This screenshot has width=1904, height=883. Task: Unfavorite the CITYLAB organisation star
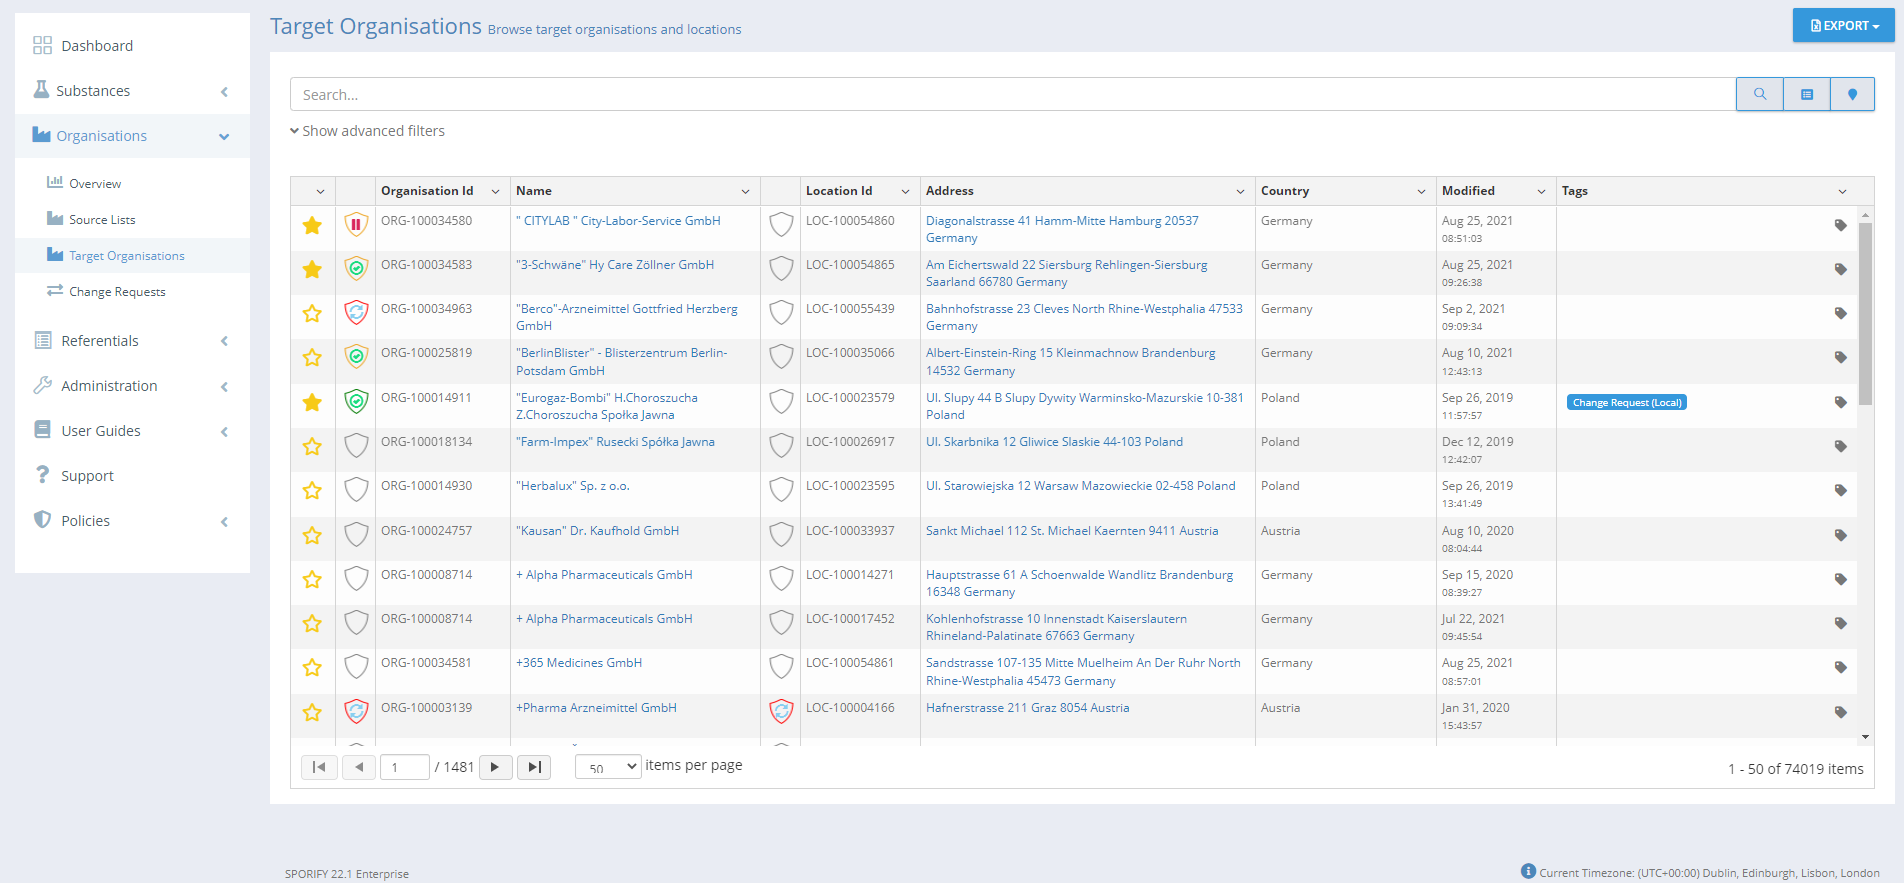312,226
